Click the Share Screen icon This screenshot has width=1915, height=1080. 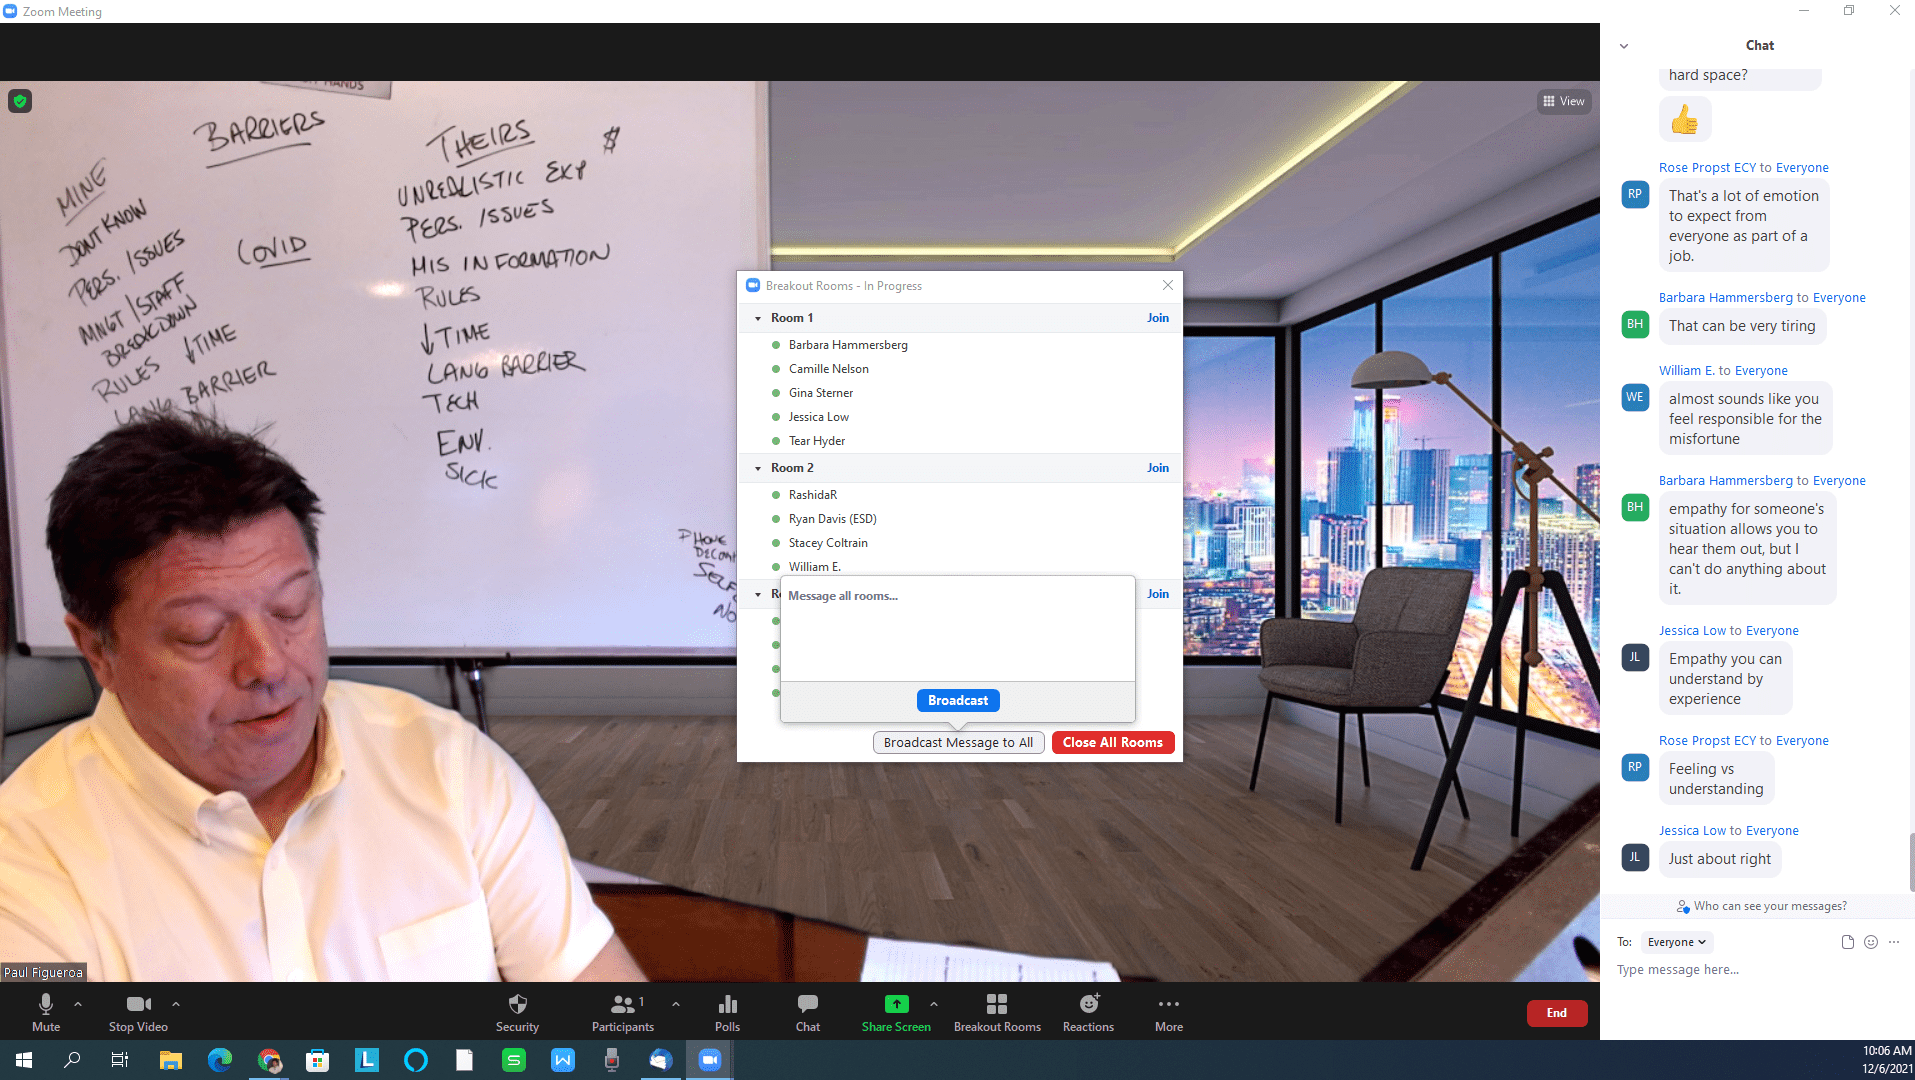click(x=896, y=1004)
